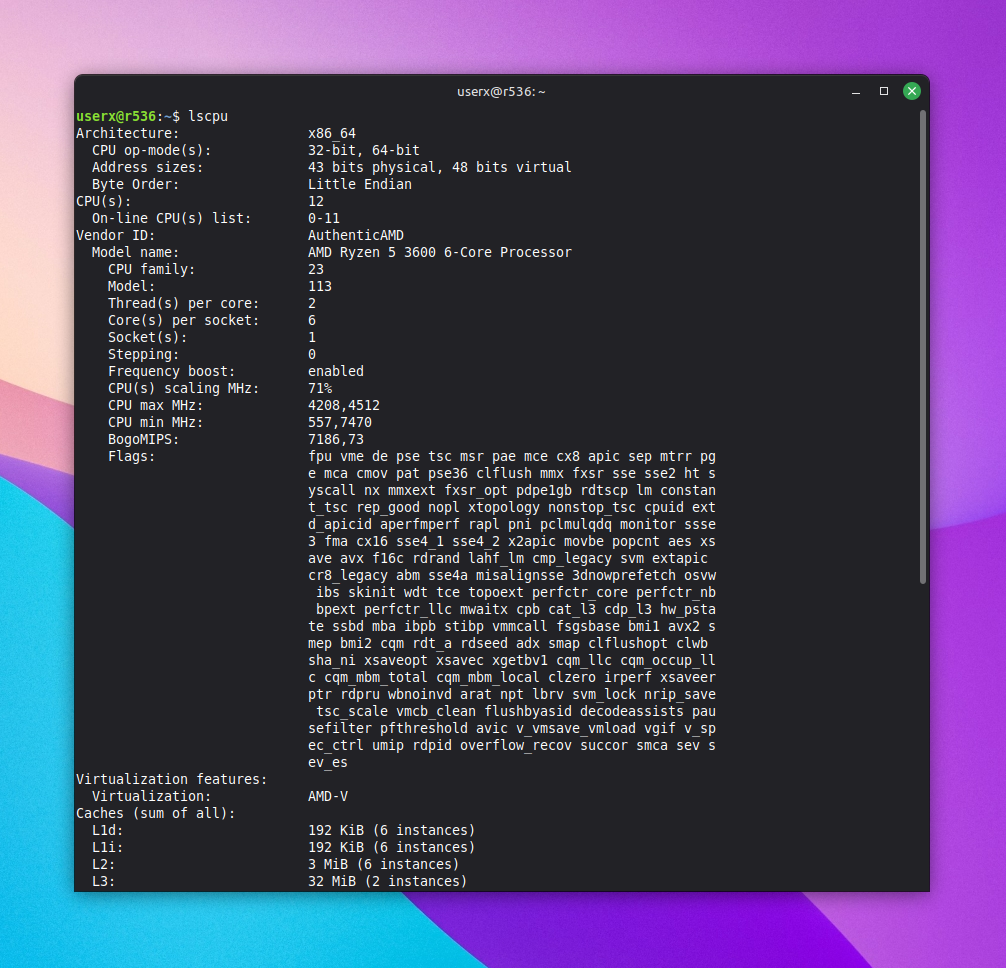Click the 'Caches (sum of all):' heading
1006x968 pixels.
(x=155, y=813)
